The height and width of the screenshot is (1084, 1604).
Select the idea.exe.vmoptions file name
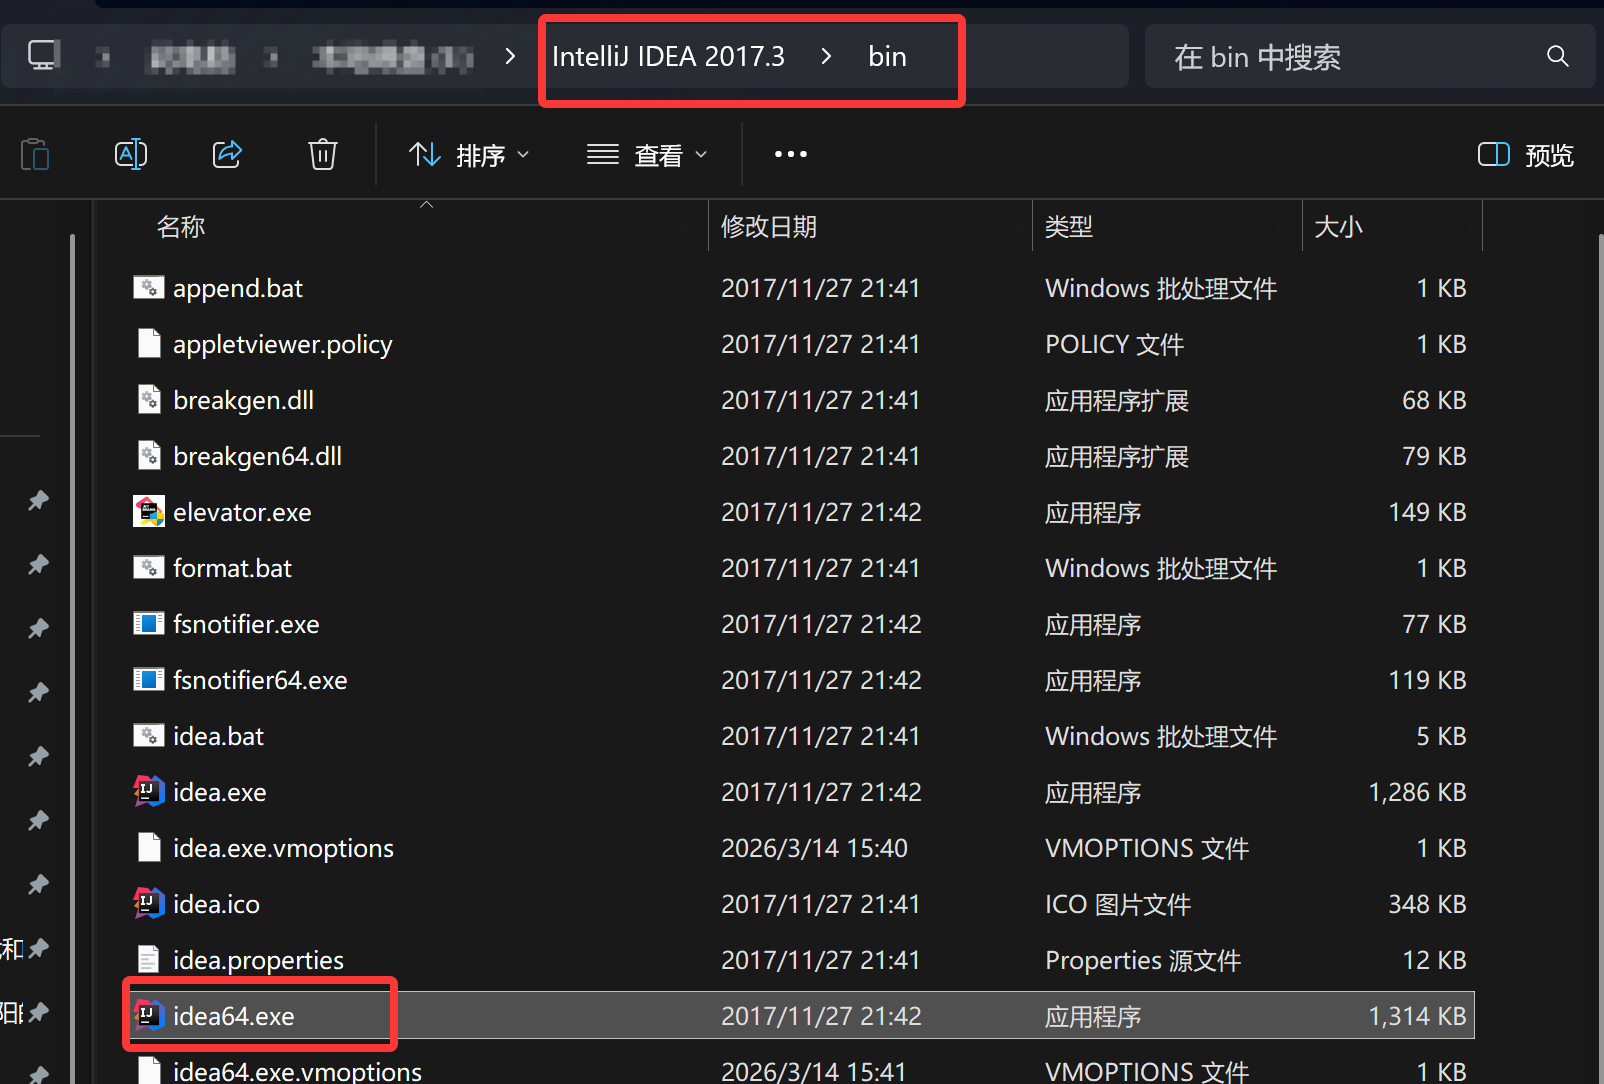(x=284, y=848)
